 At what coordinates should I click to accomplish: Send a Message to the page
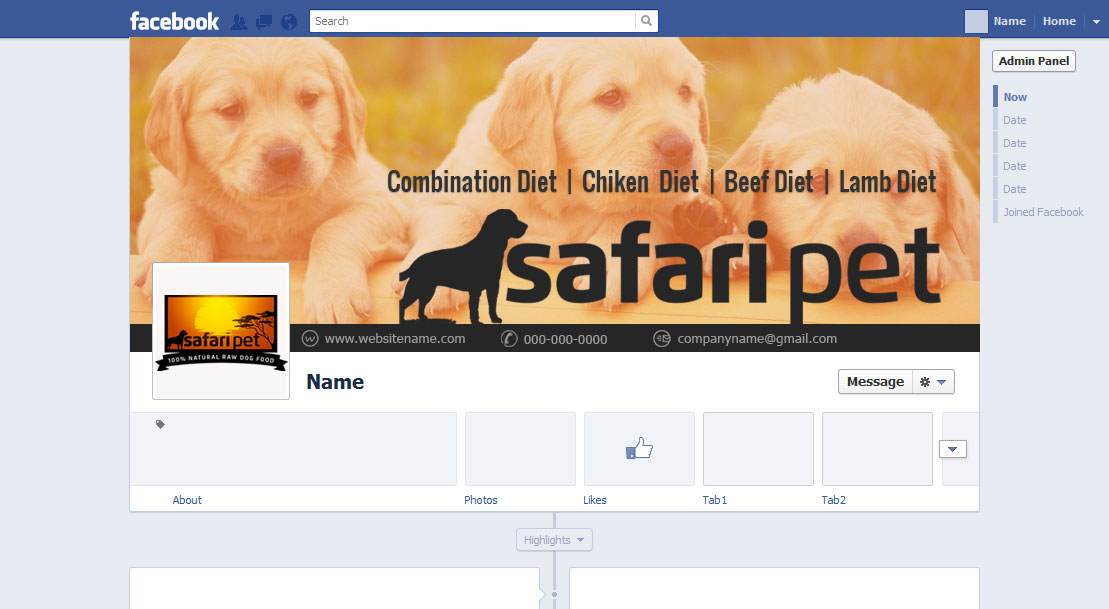pos(875,381)
